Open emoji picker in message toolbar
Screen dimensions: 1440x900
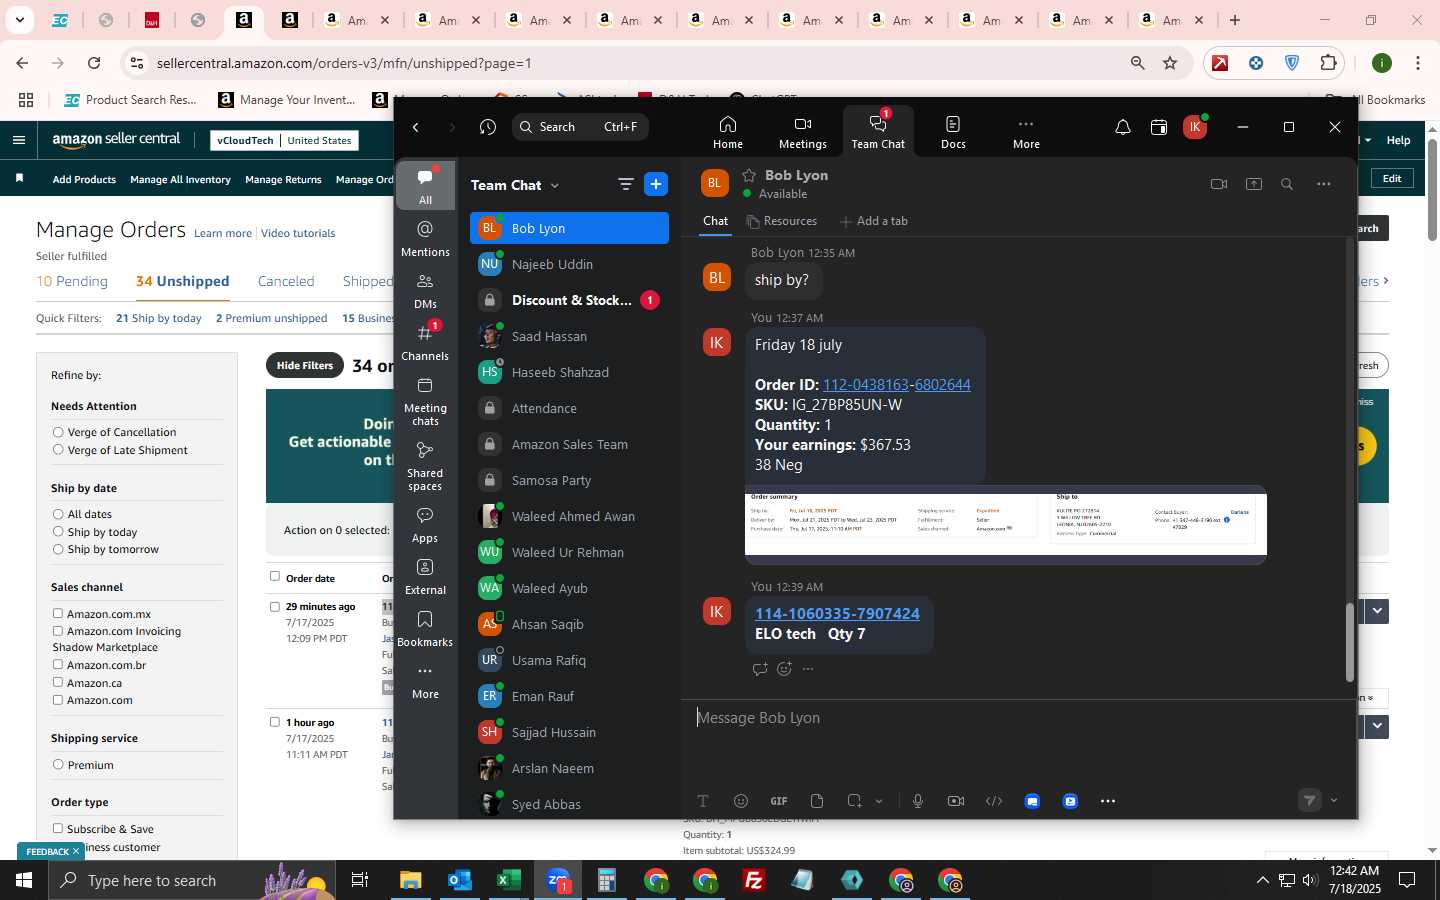coord(741,801)
